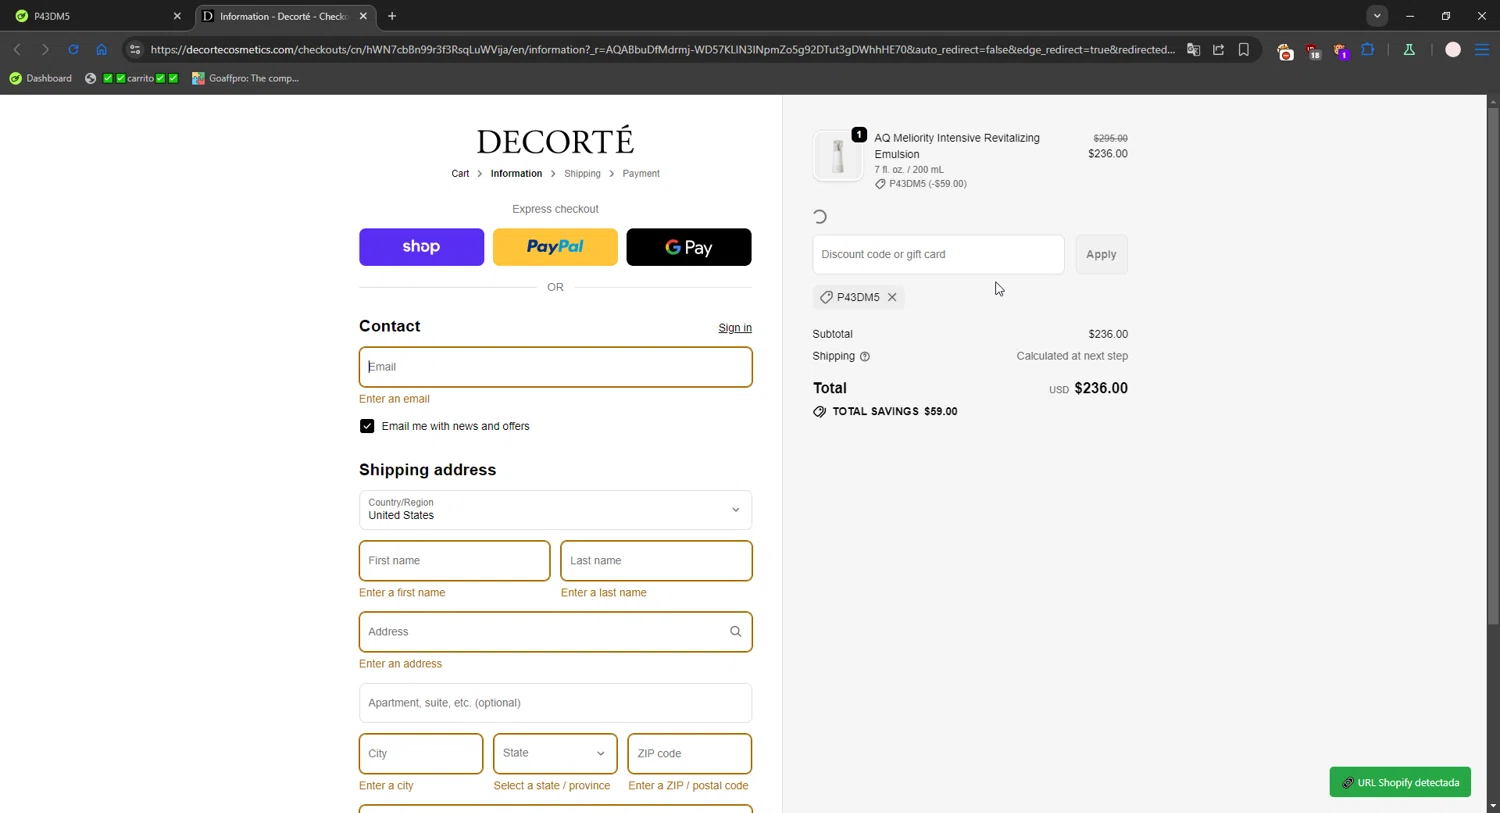
Task: Click the green flask labs icon
Action: 1409,49
